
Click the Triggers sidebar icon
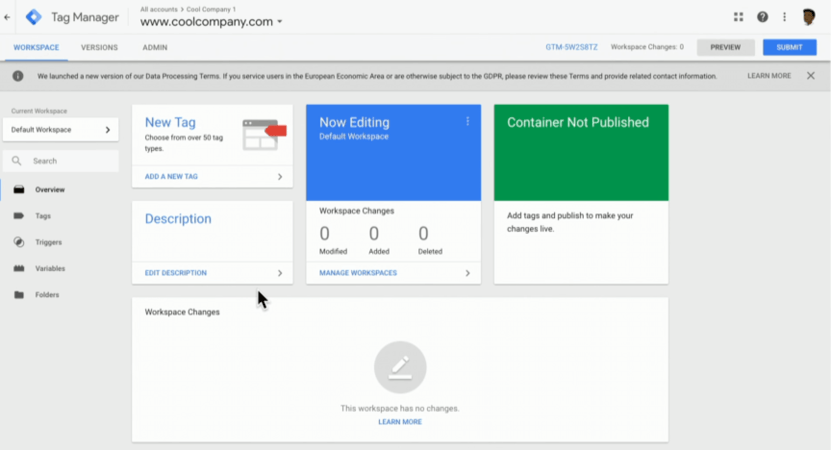pyautogui.click(x=19, y=242)
